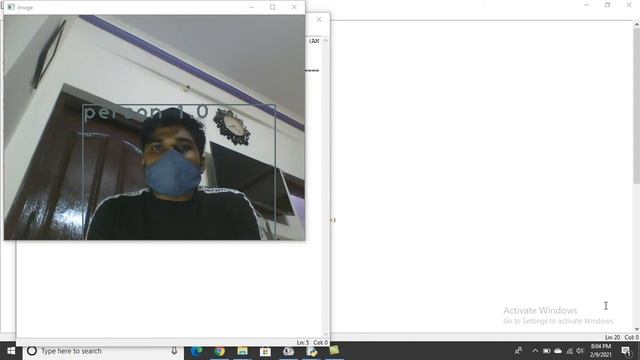The width and height of the screenshot is (640, 360).
Task: Click Col: 0 beside Ln: 20
Action: [x=631, y=337]
